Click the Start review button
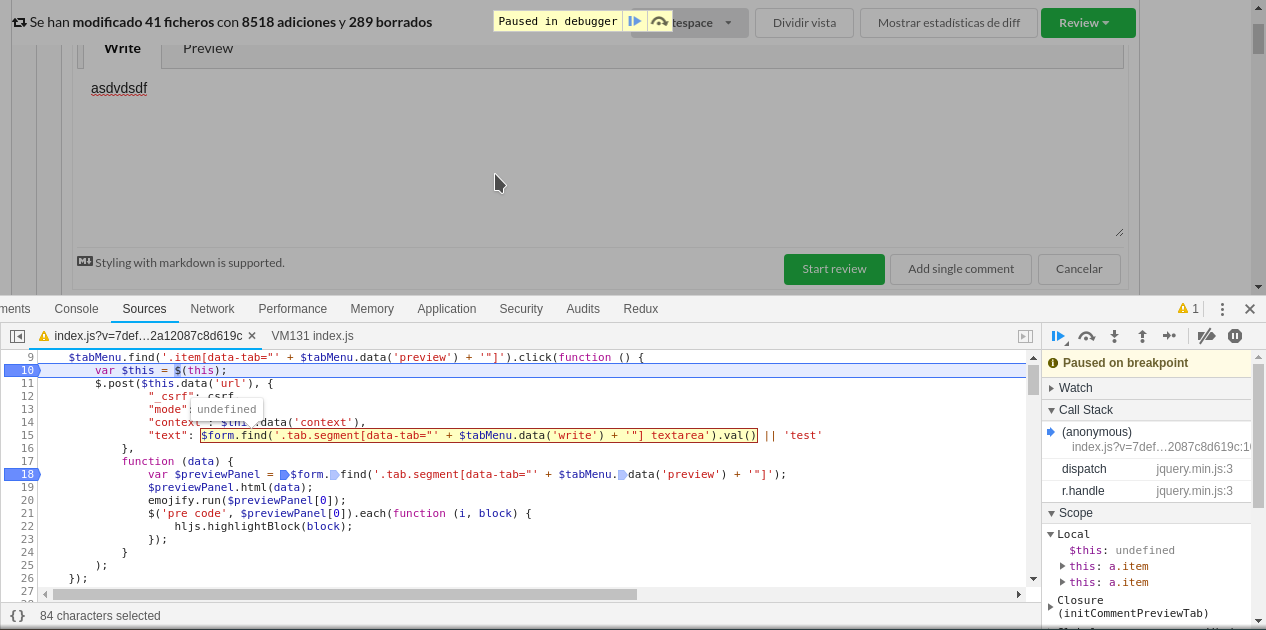Viewport: 1266px width, 630px height. coord(834,269)
